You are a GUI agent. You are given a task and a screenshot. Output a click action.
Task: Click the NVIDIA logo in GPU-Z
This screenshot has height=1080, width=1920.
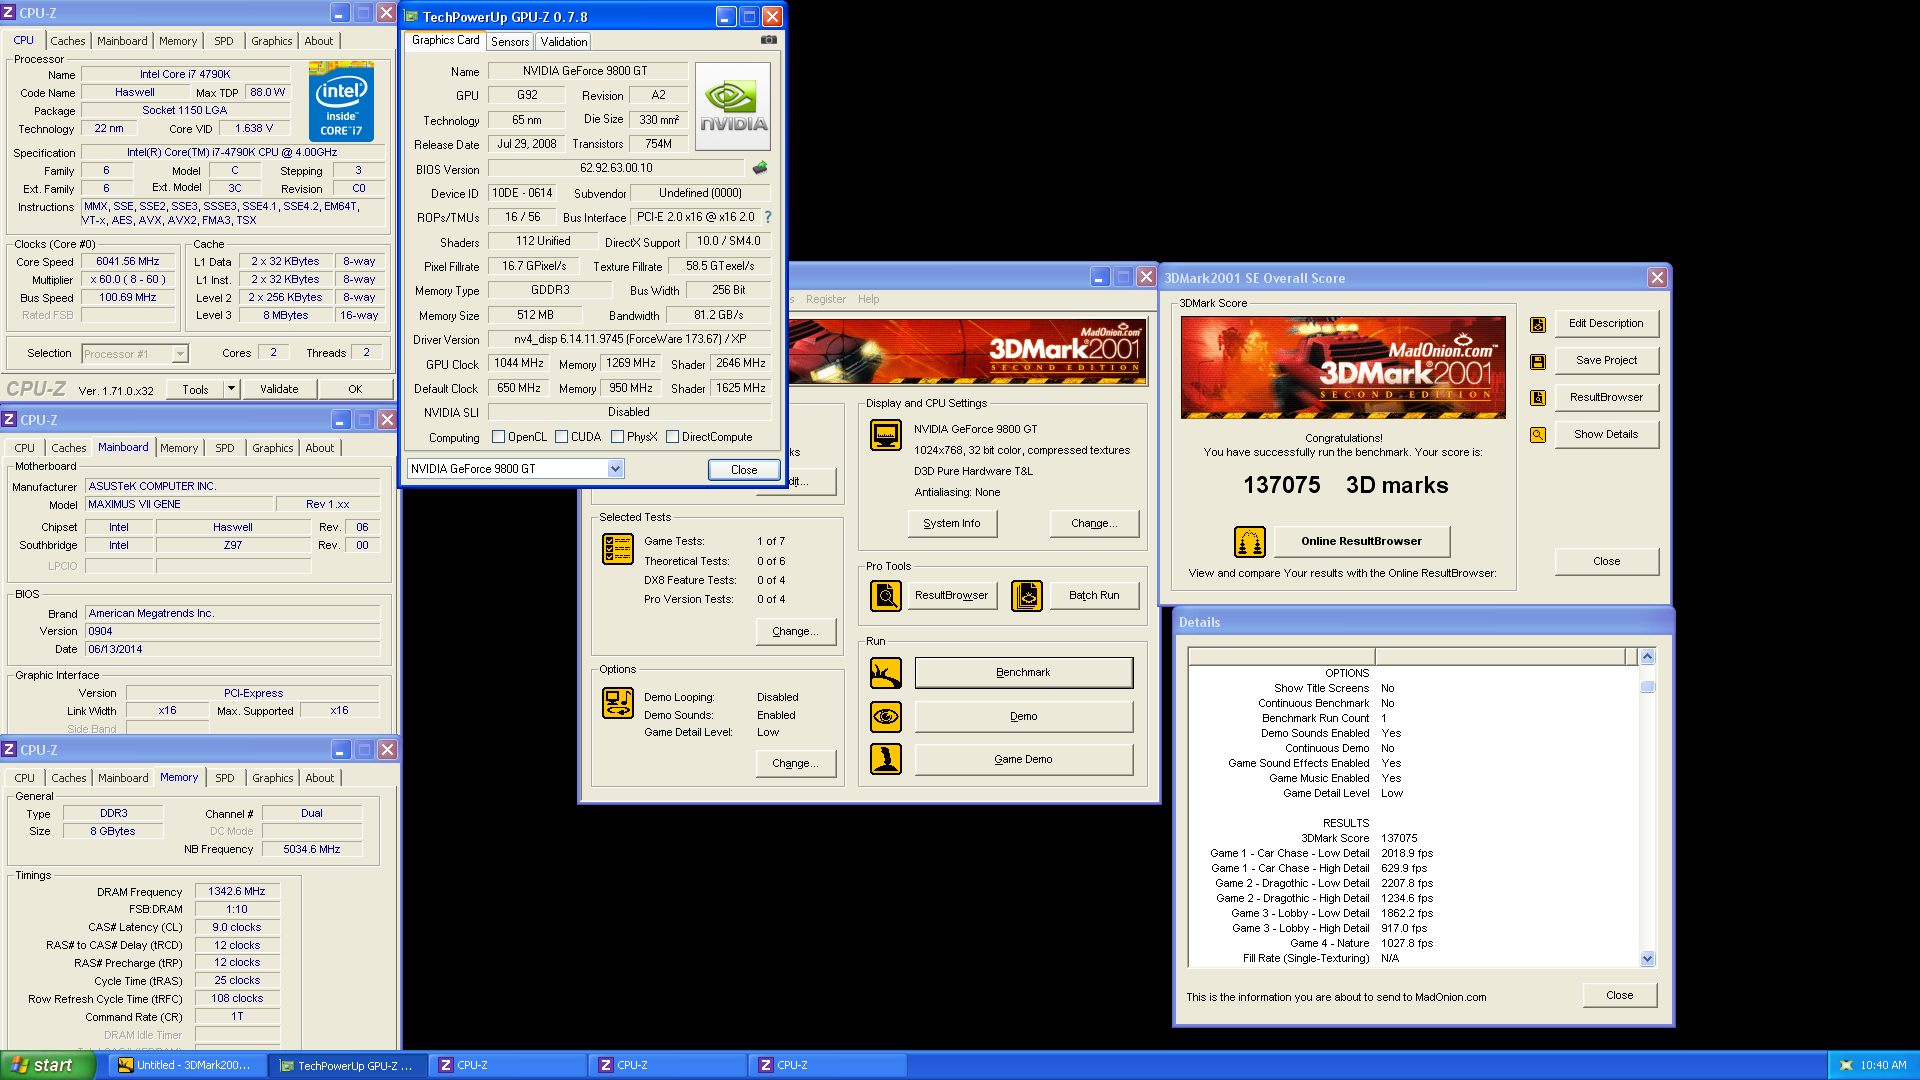pyautogui.click(x=733, y=107)
